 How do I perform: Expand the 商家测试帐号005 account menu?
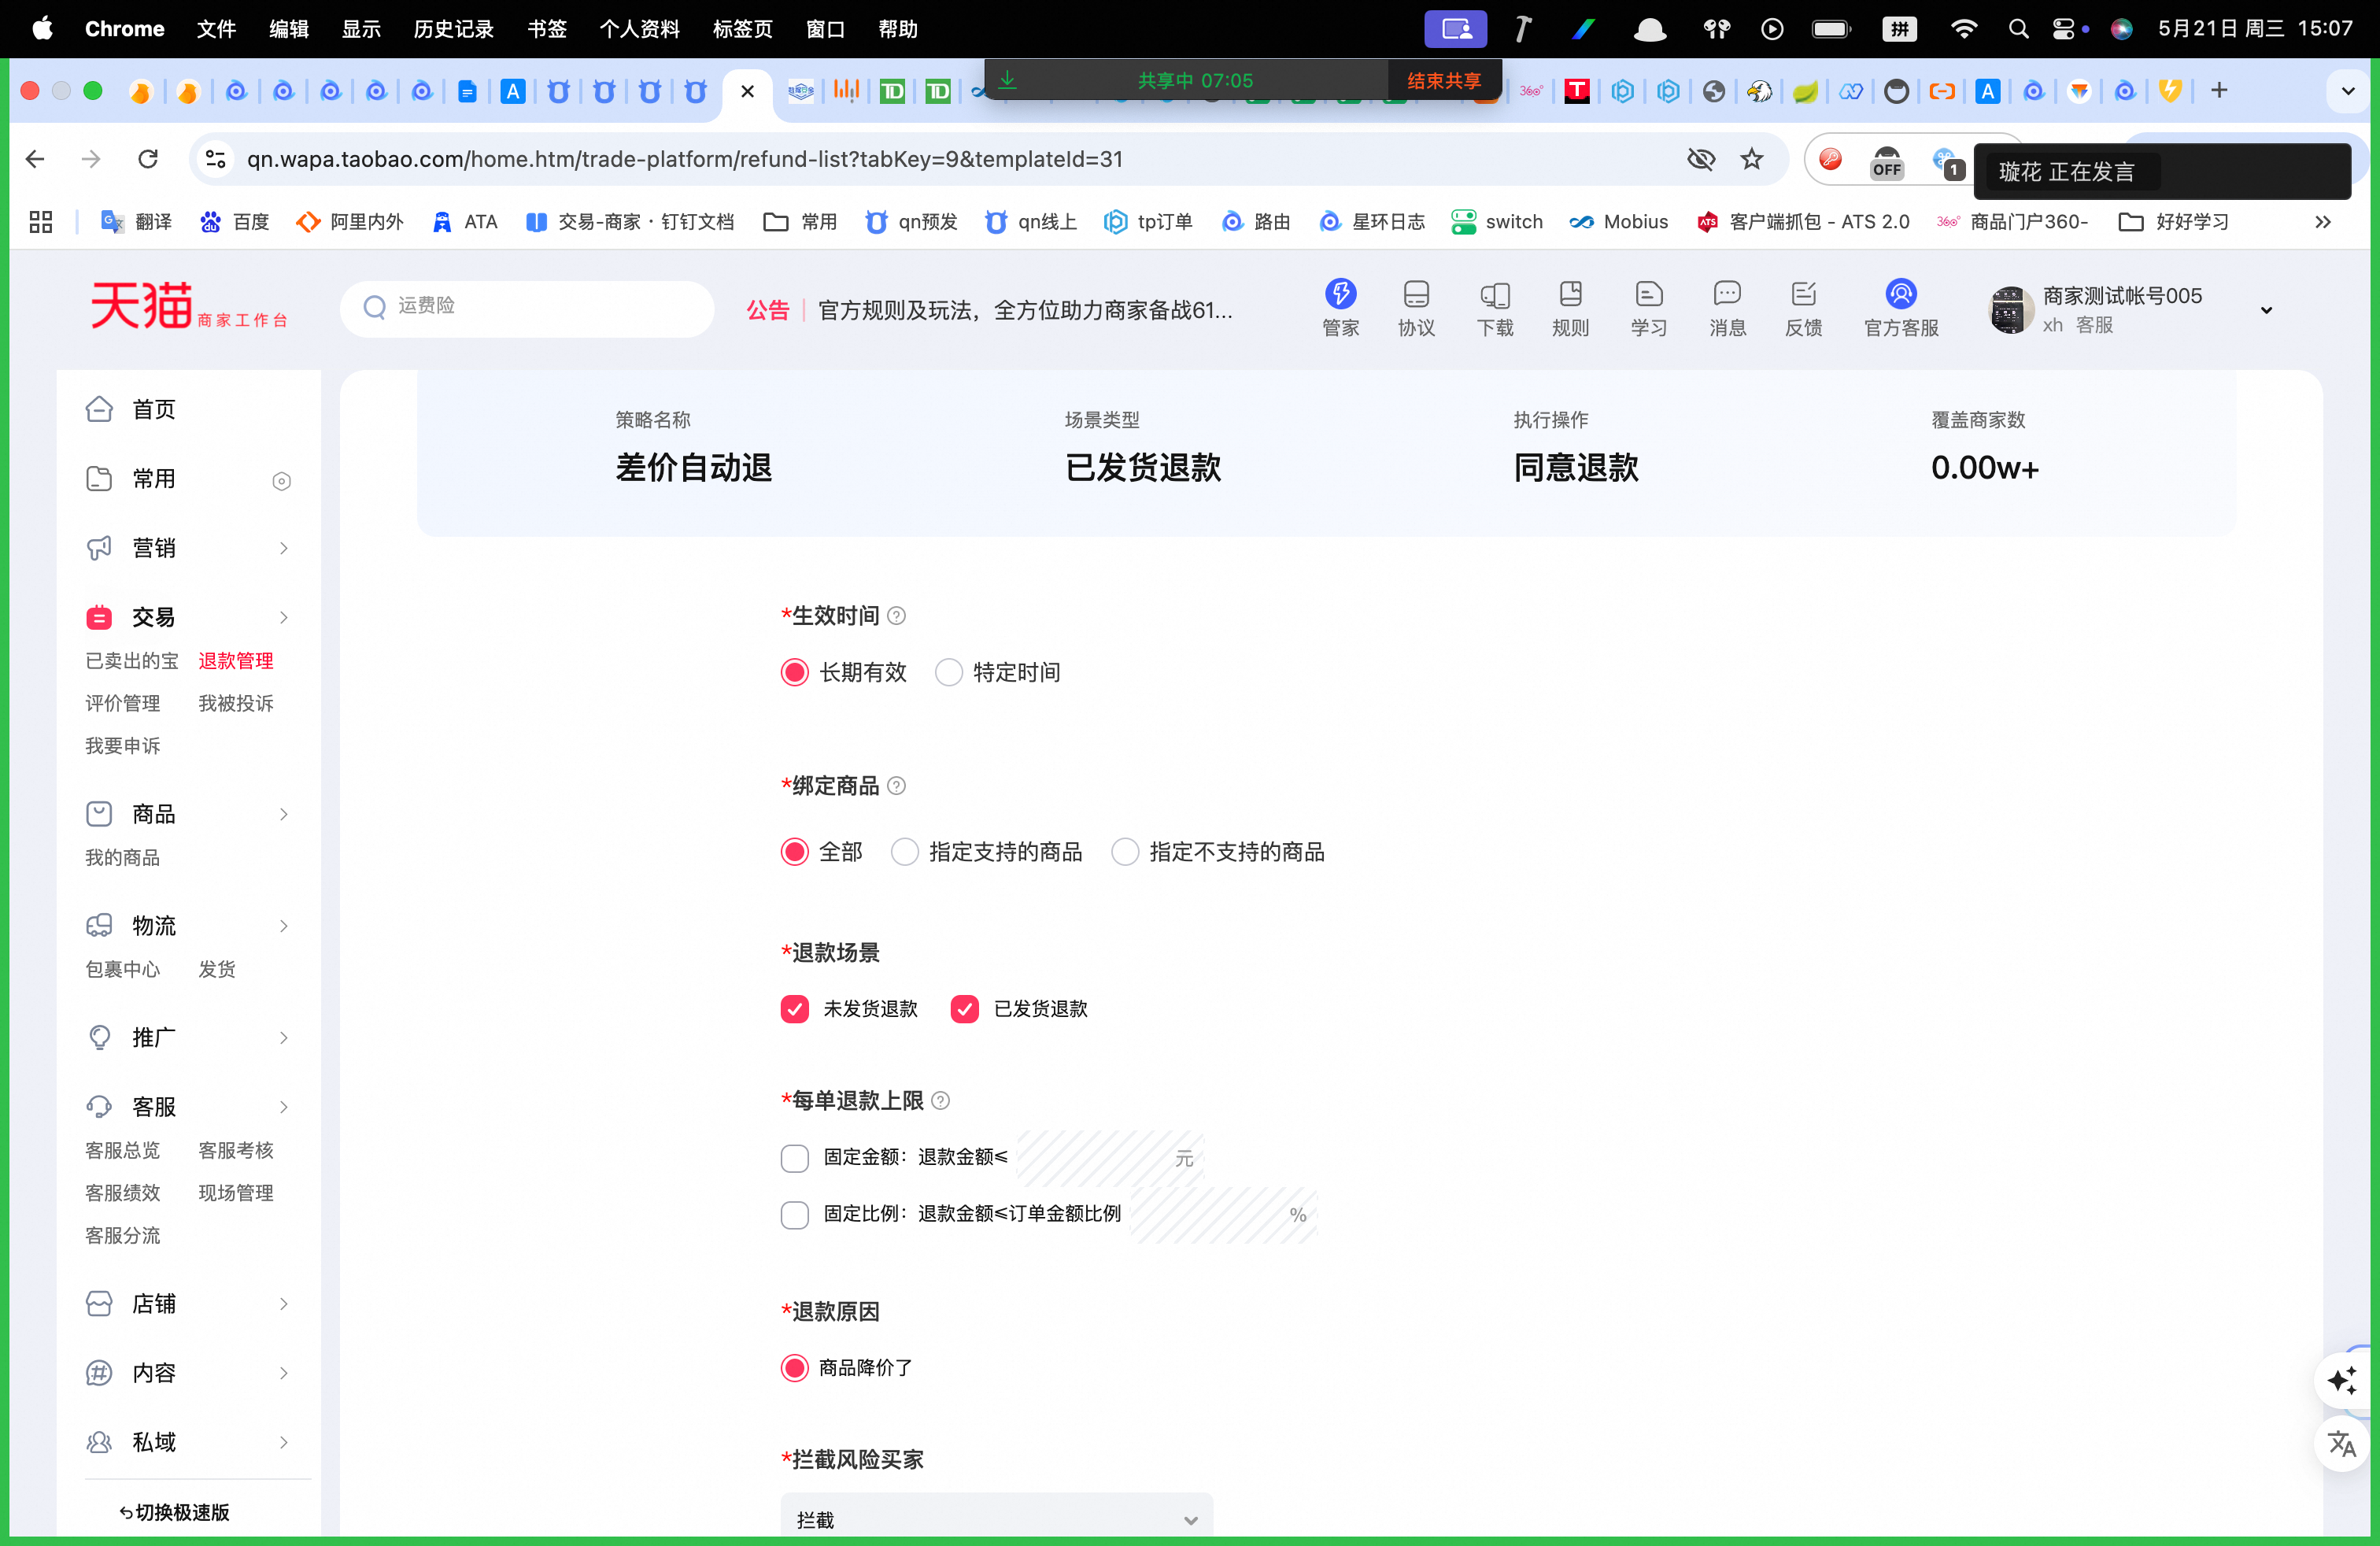point(2265,310)
